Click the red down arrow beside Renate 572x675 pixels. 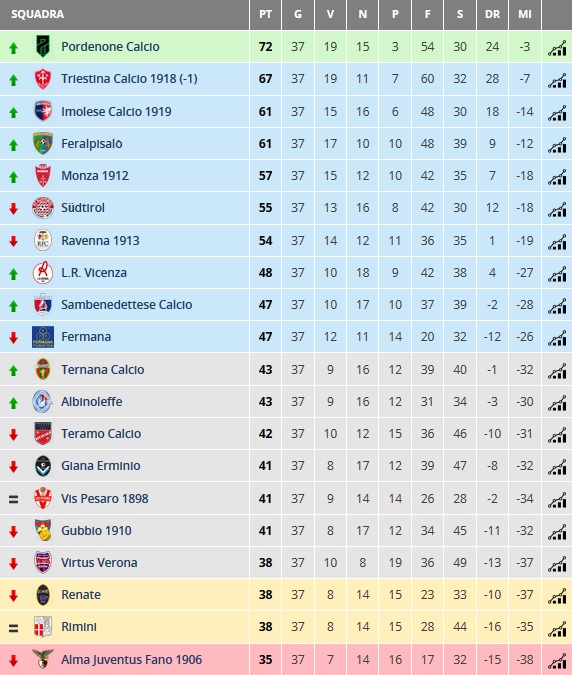point(13,595)
